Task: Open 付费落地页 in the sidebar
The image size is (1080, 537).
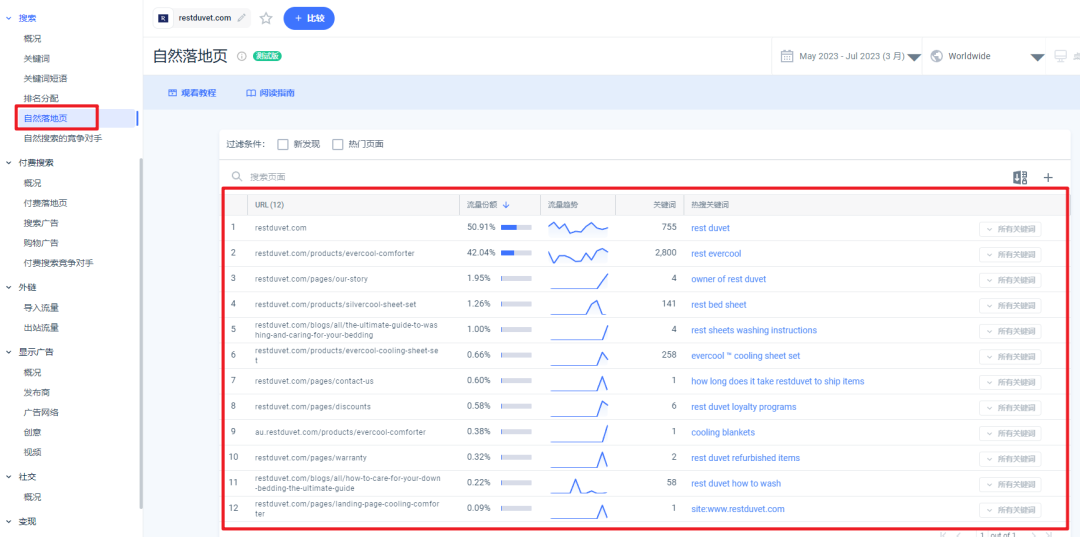Action: [45, 203]
